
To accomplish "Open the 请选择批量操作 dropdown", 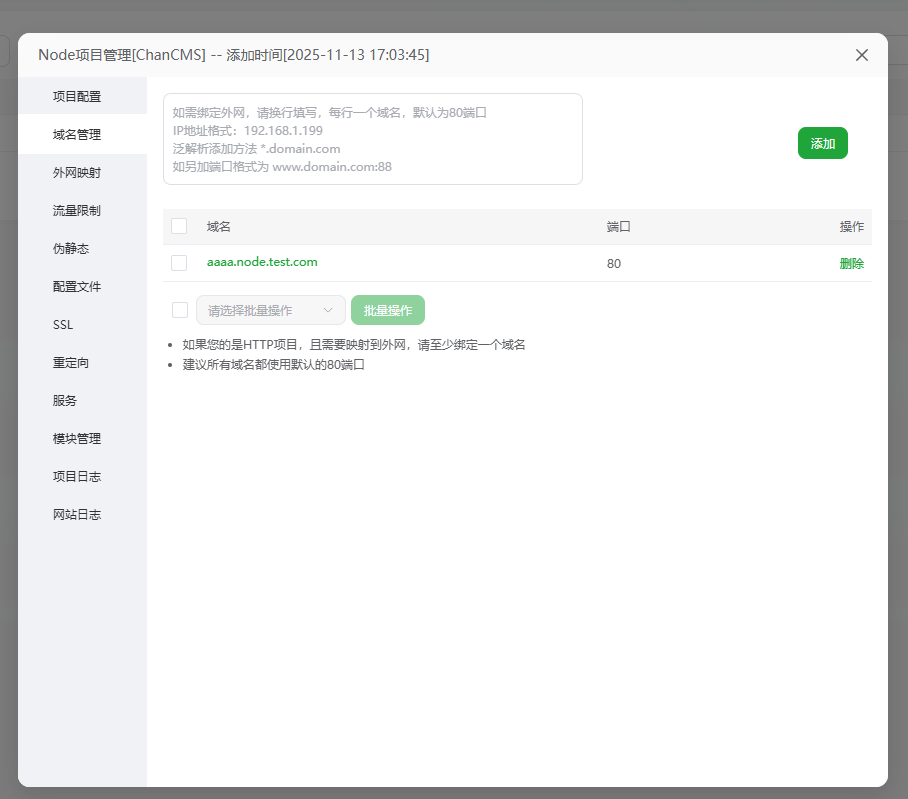I will point(270,310).
